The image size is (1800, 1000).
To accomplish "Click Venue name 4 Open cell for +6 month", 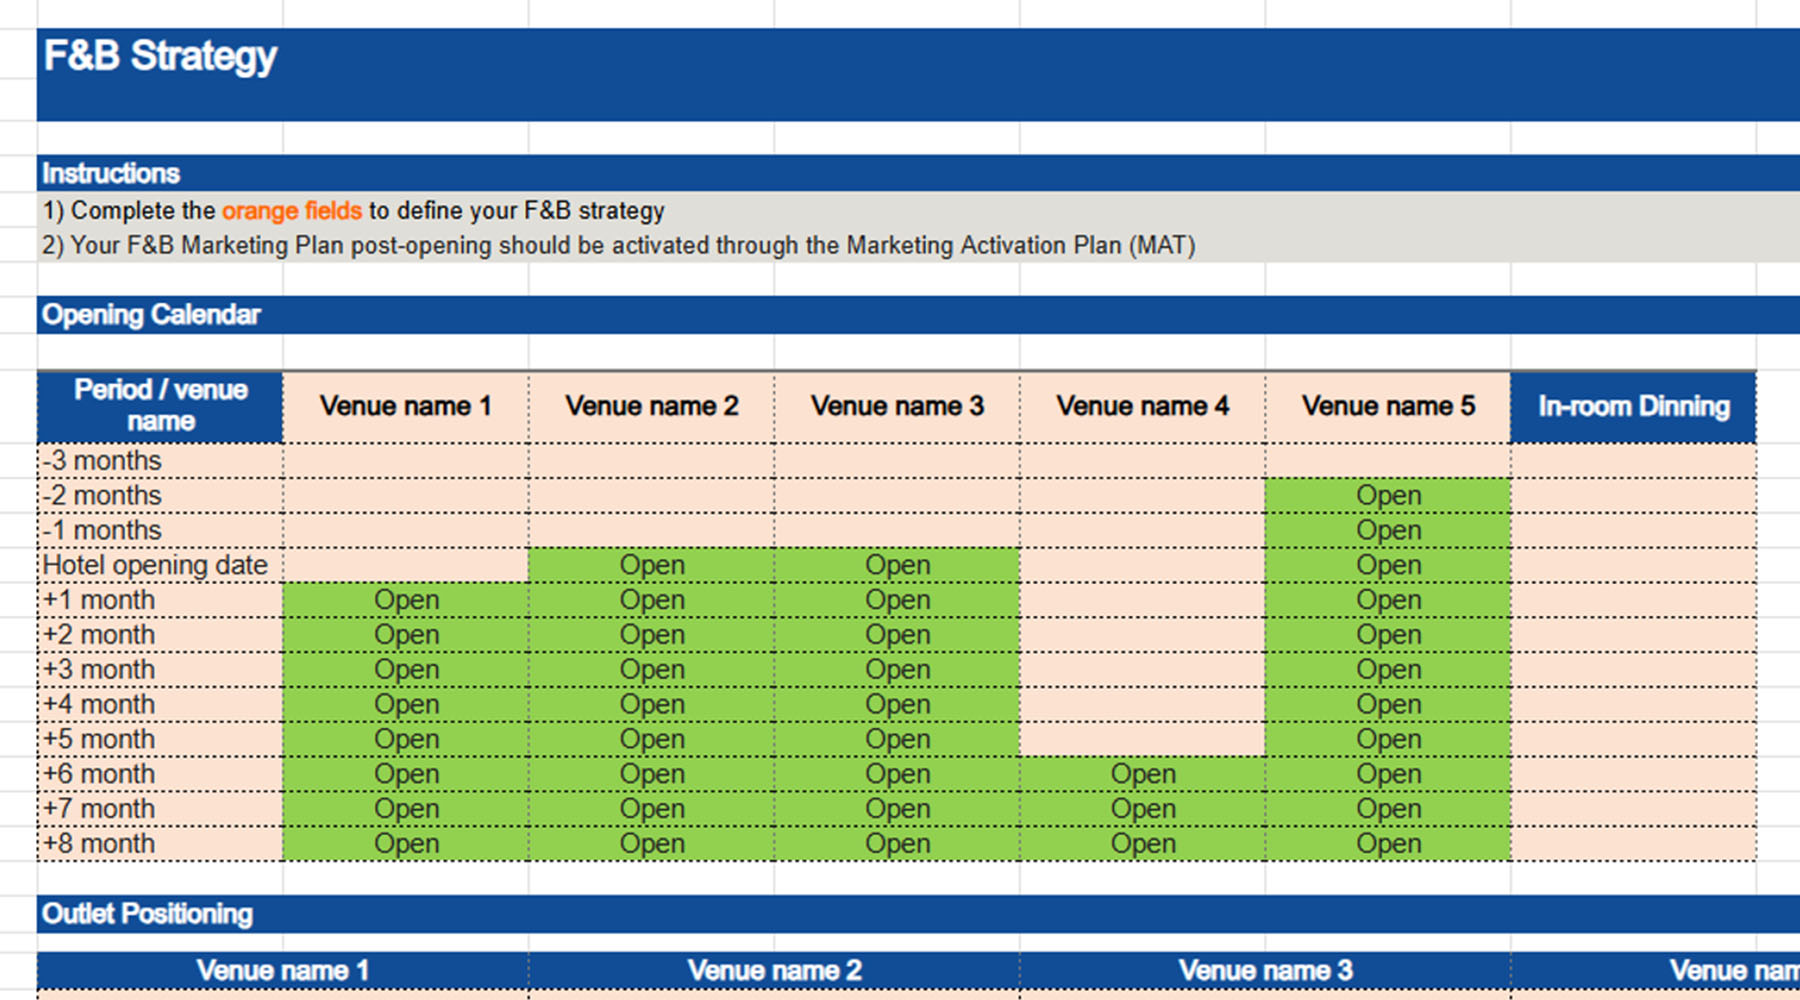I will [1142, 774].
